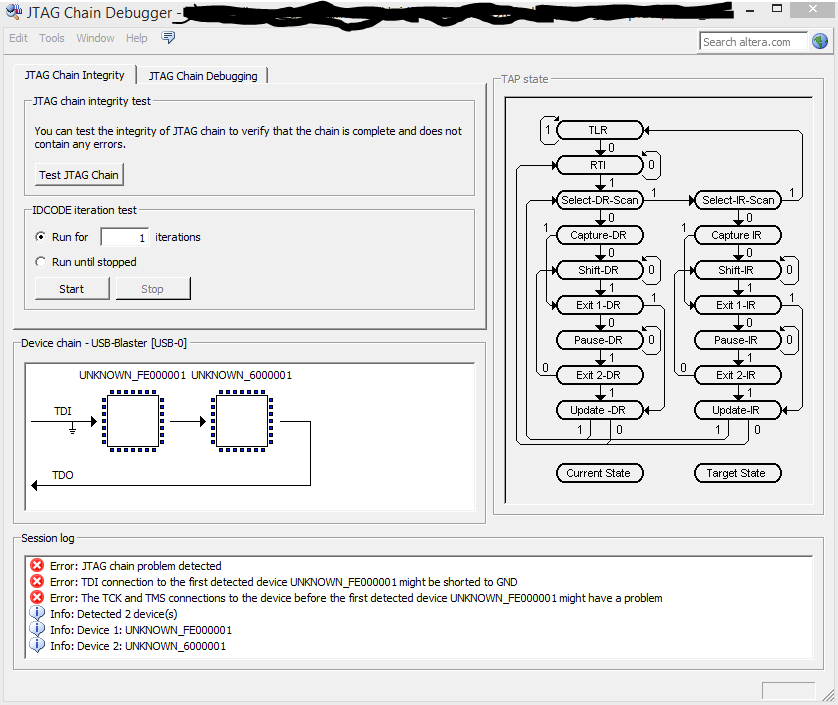Select the Run until stopped option
Screen dimensions: 838x705
point(40,262)
